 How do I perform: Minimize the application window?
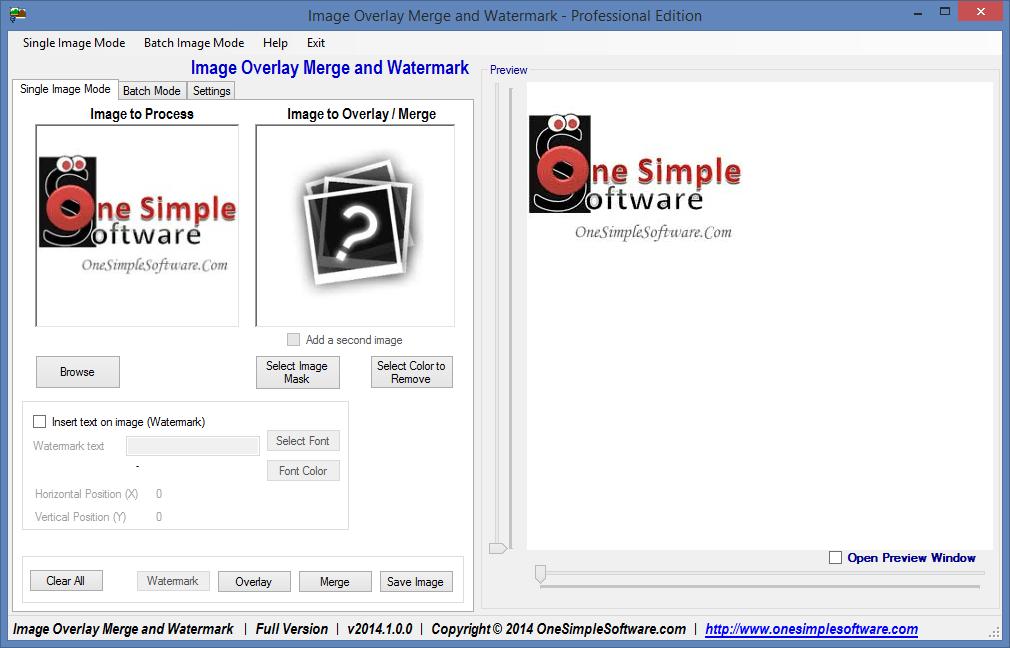[918, 12]
